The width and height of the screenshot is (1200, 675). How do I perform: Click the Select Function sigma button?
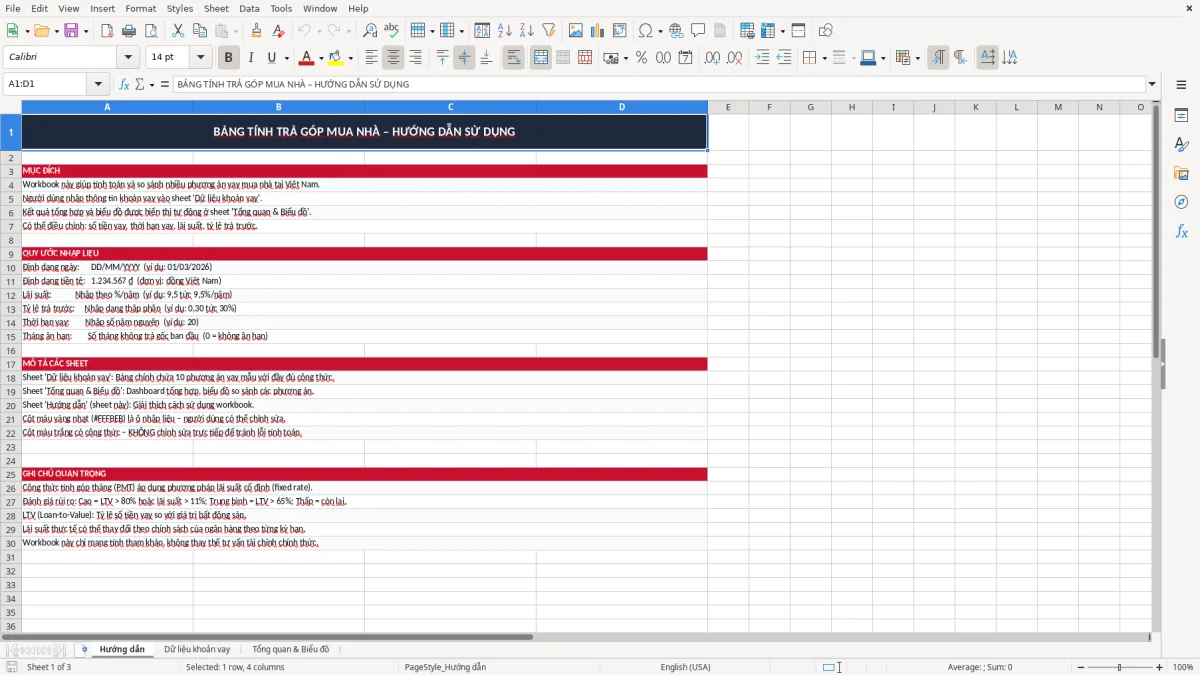[x=139, y=84]
